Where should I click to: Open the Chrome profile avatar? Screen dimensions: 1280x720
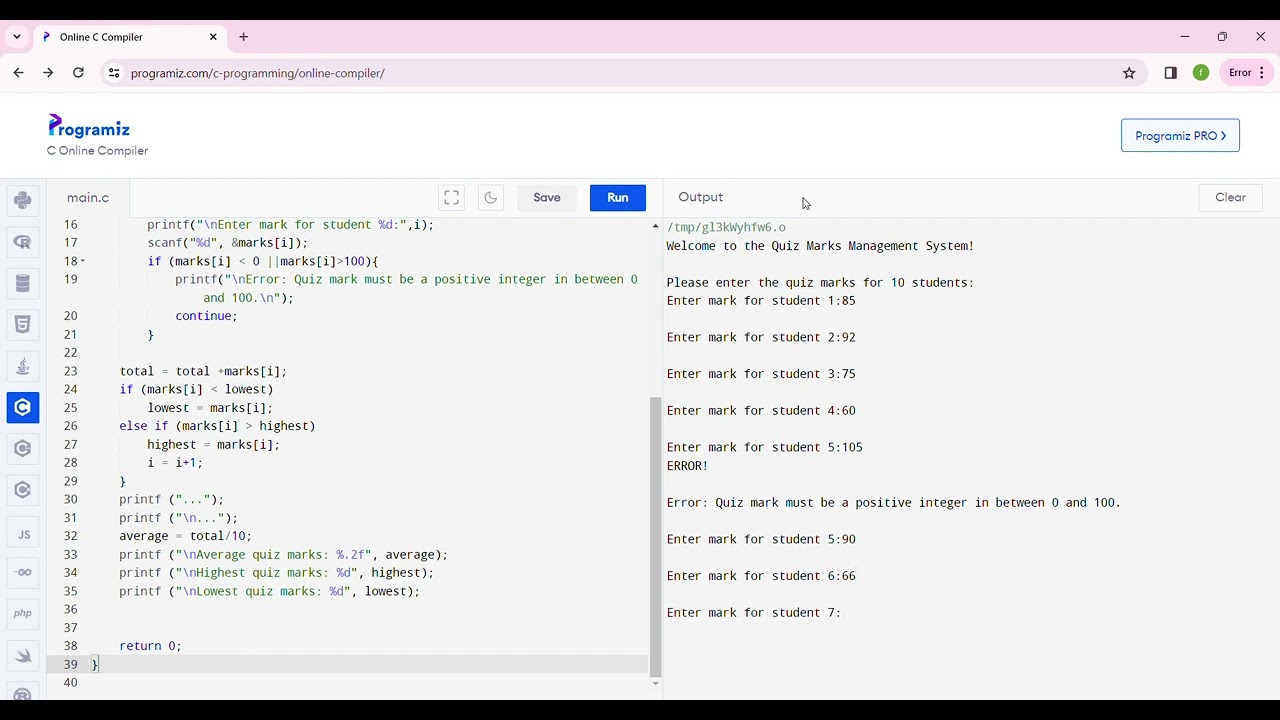tap(1201, 73)
